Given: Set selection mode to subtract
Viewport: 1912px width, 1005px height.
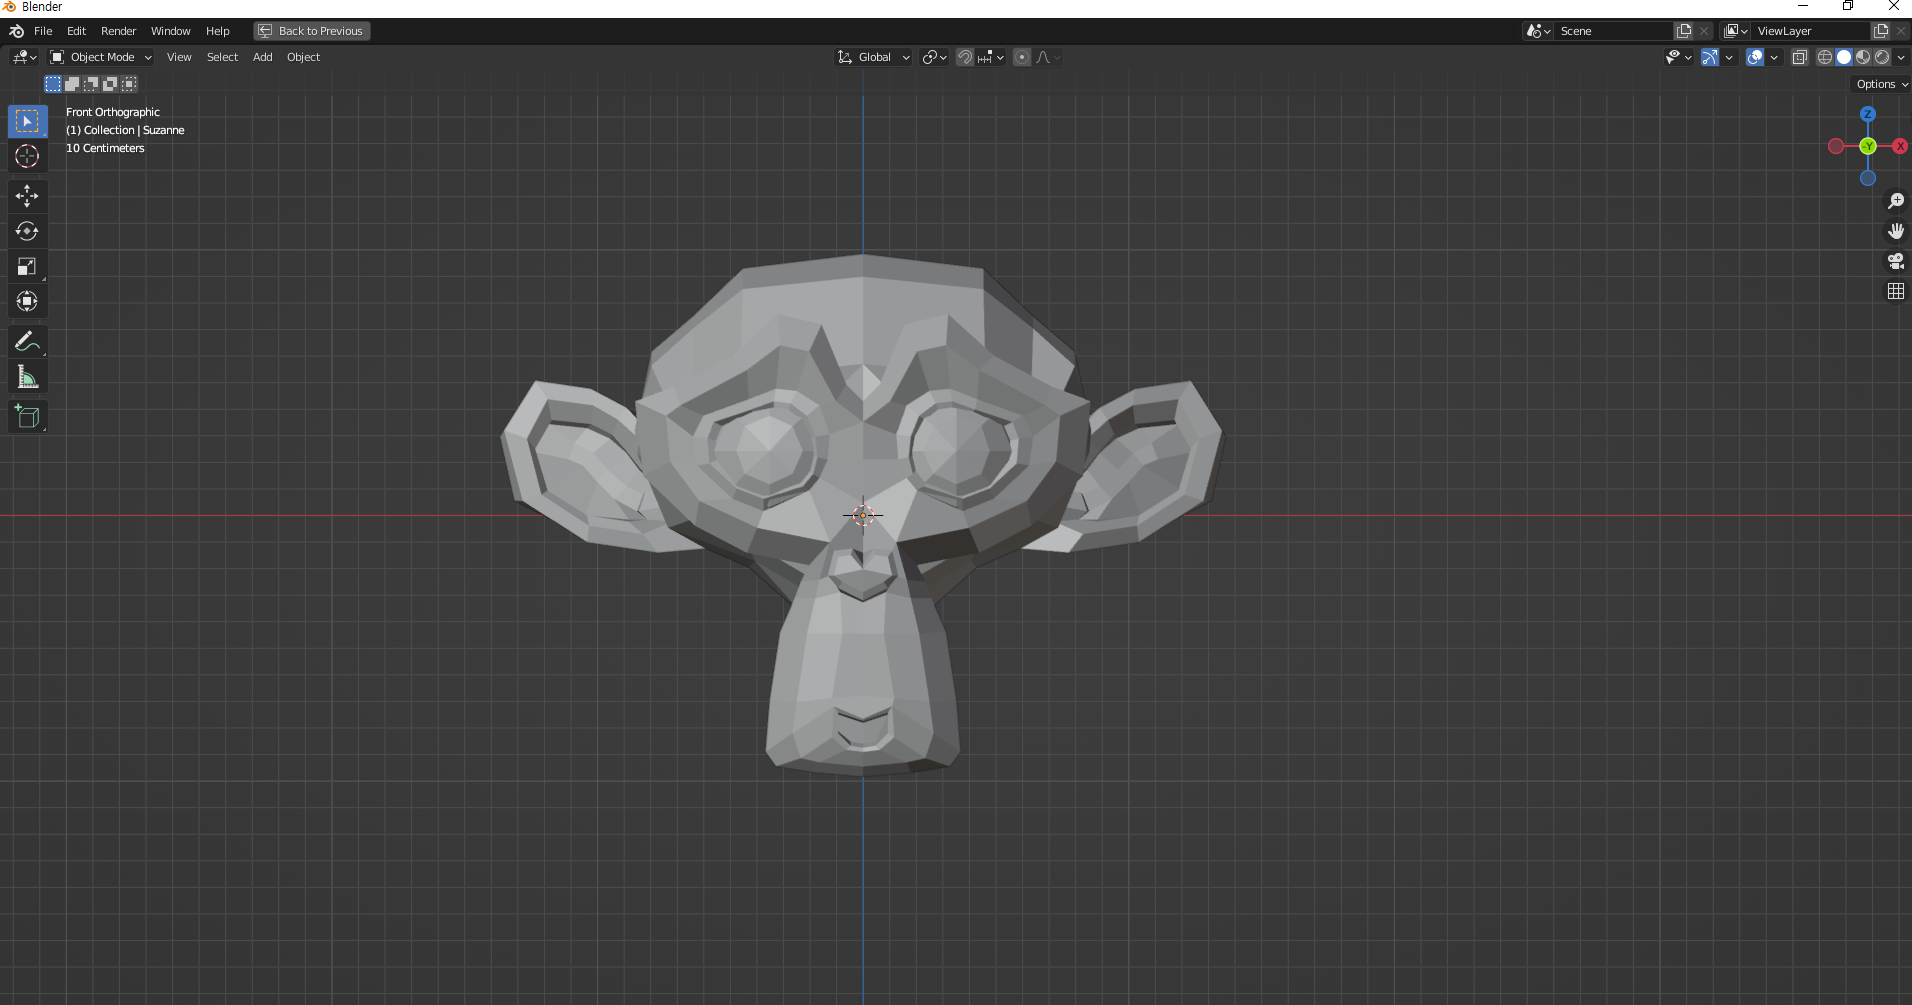Looking at the screenshot, I should pos(91,84).
